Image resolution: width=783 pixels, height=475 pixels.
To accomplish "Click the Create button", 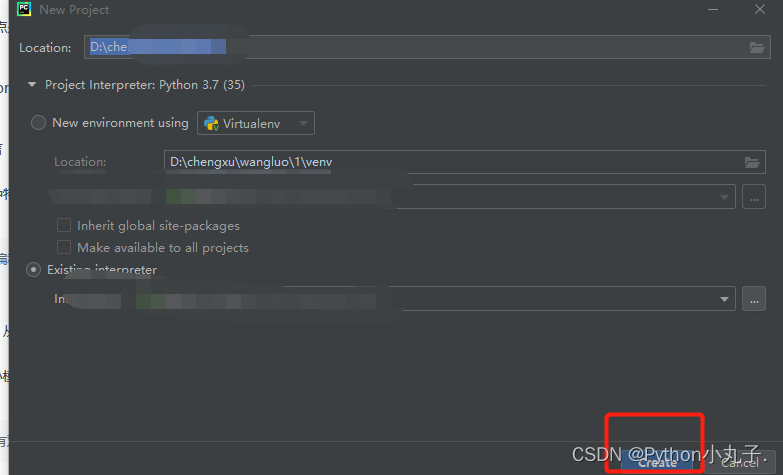I will coord(658,464).
